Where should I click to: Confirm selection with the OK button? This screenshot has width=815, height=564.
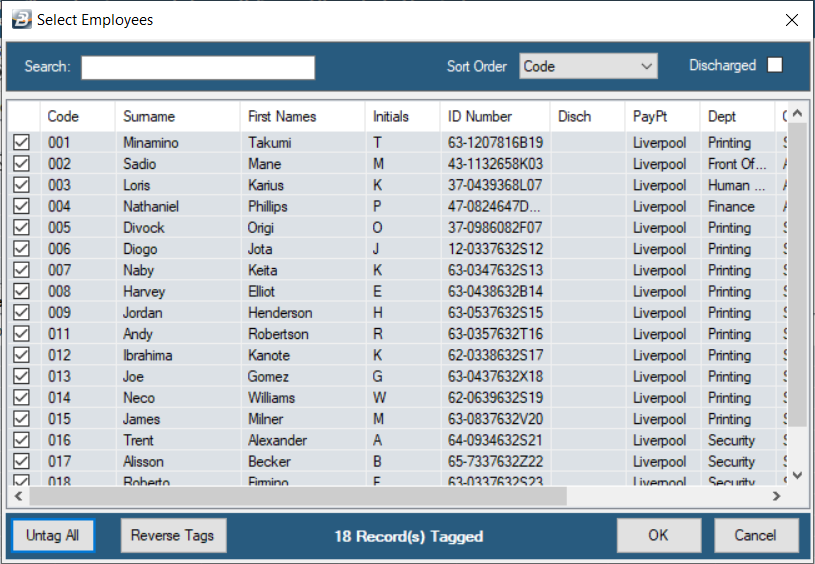(x=659, y=535)
